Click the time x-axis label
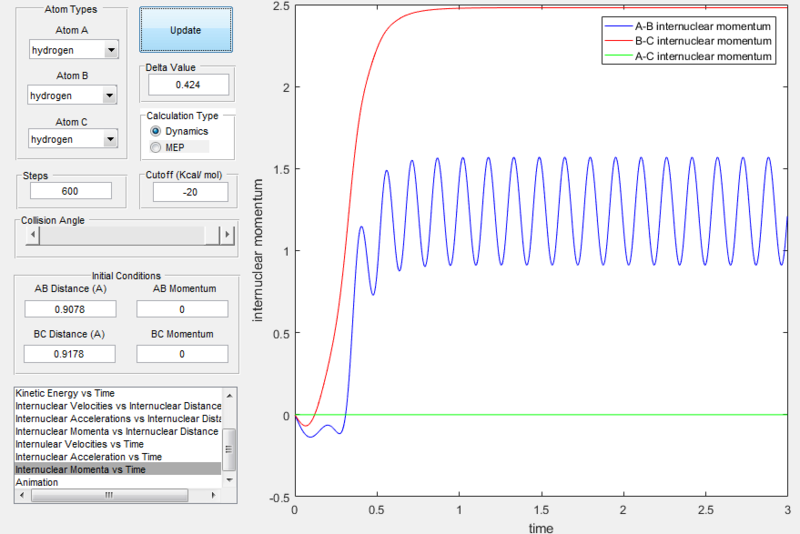The height and width of the screenshot is (534, 800). coord(541,528)
